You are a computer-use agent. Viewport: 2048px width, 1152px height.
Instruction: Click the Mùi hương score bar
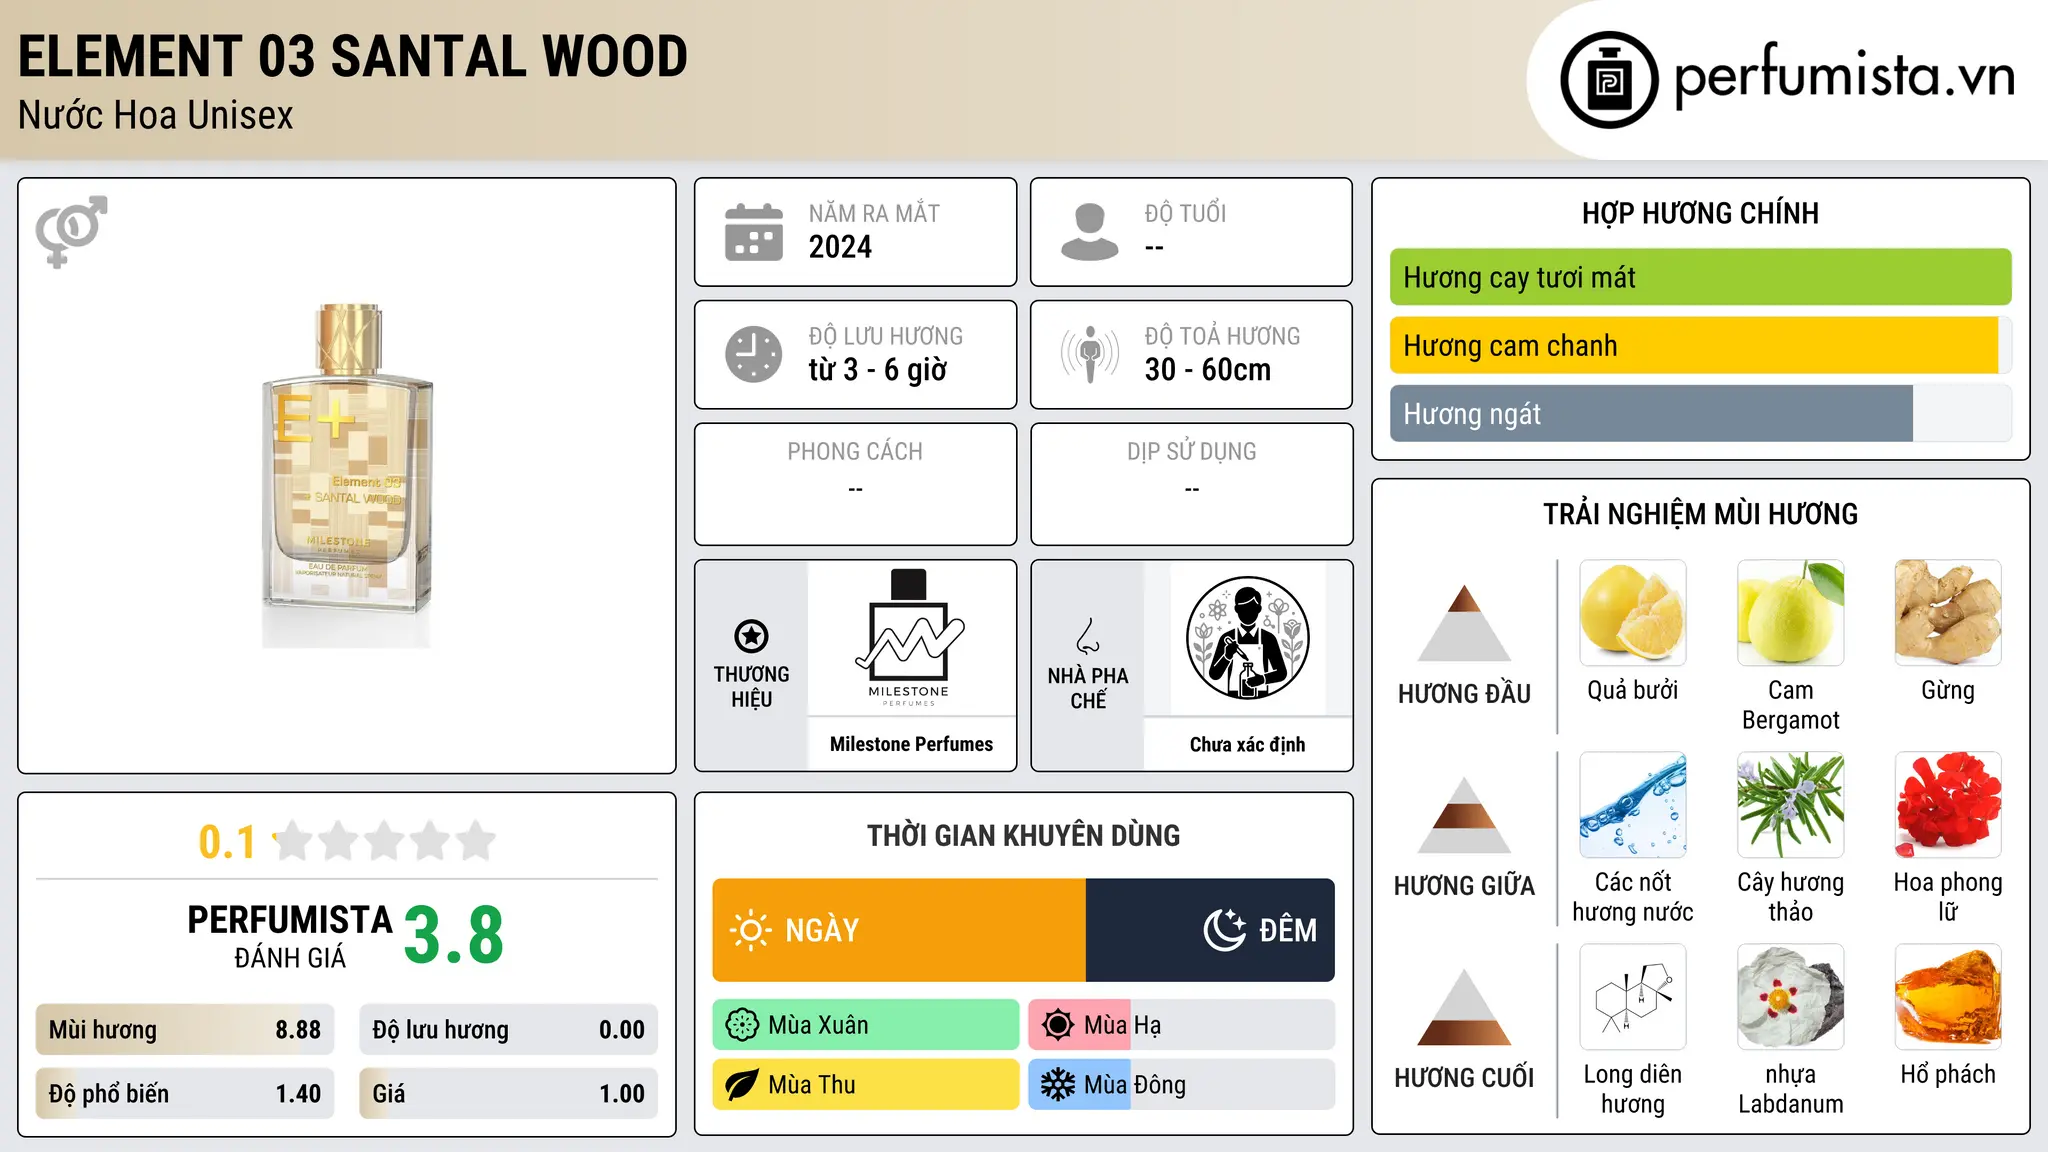coord(185,1030)
